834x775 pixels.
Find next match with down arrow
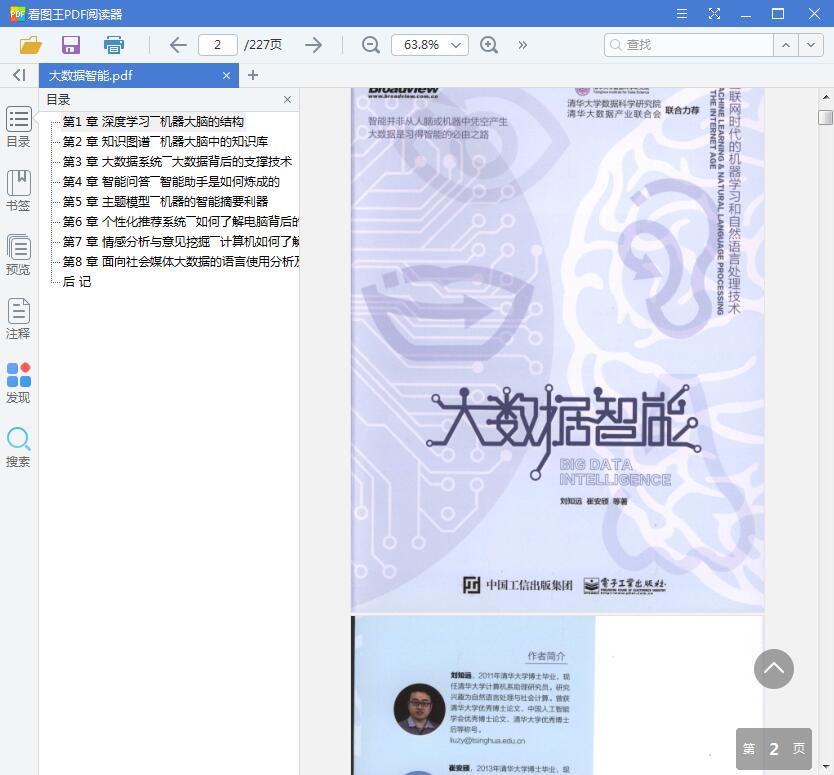811,45
